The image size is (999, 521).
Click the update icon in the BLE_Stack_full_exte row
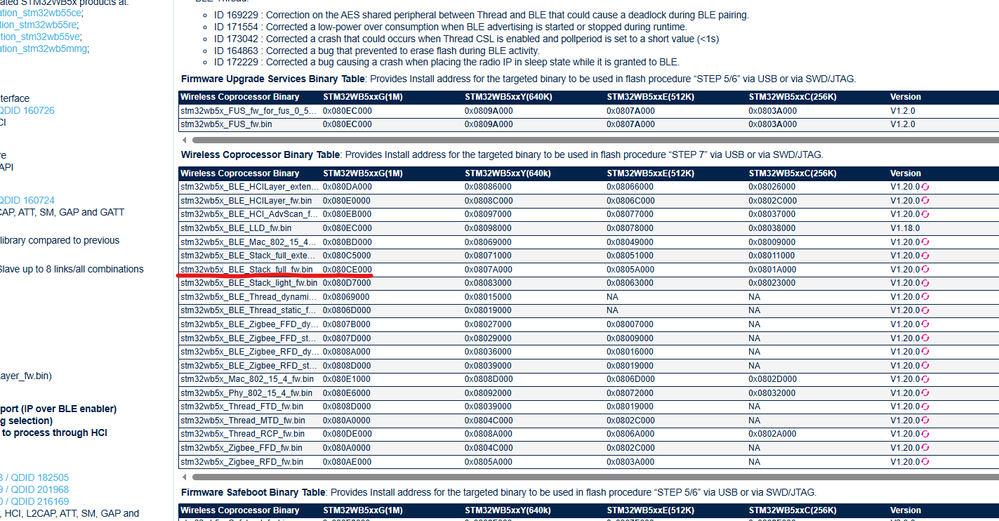(925, 256)
